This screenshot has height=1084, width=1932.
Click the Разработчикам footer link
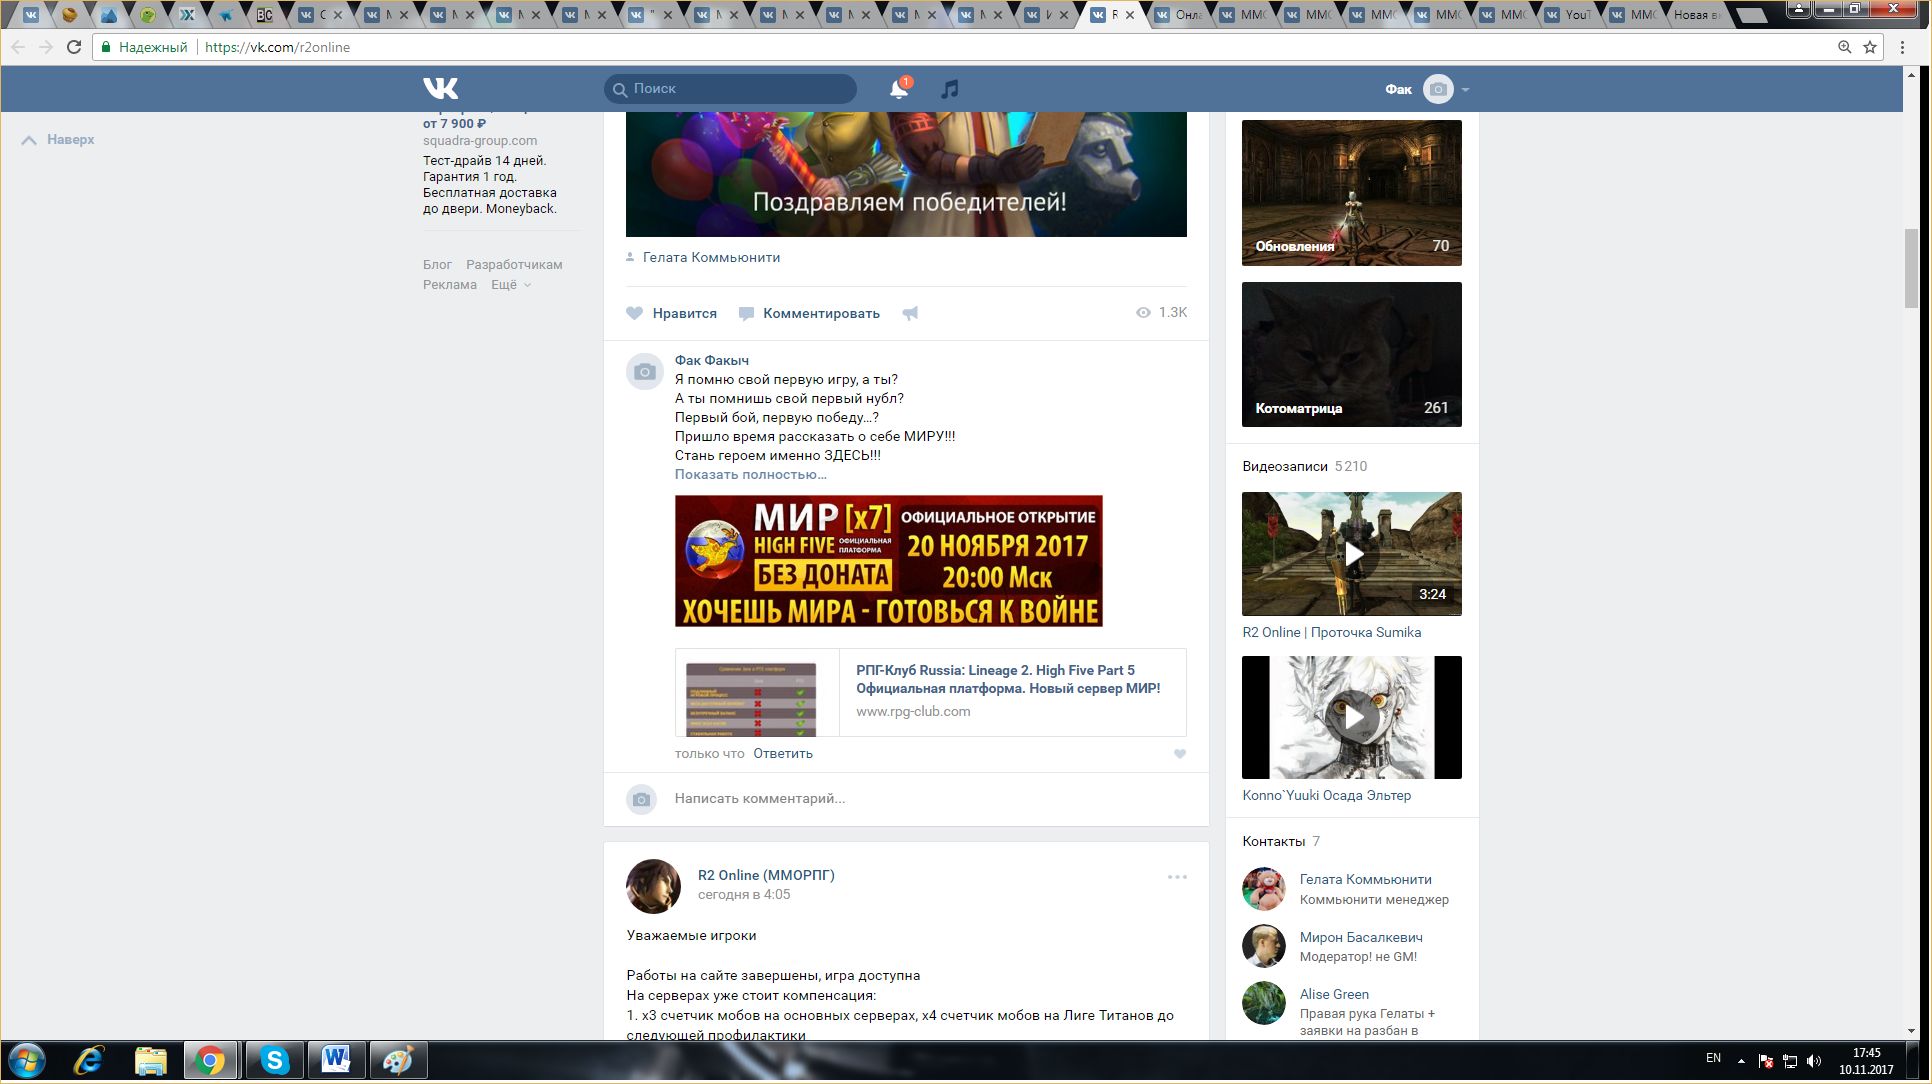pyautogui.click(x=514, y=264)
